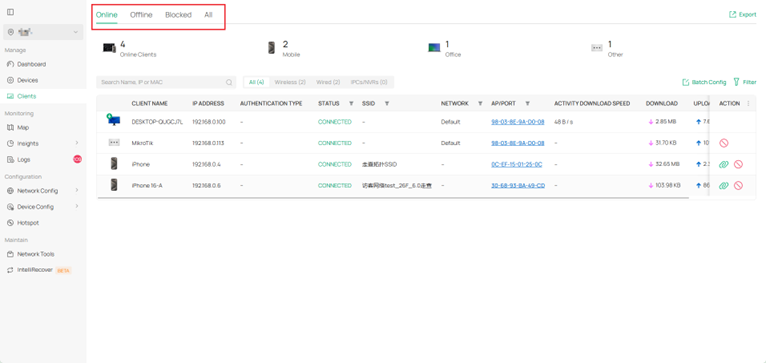Screen dimensions: 766x363
Task: Reconnect the iPhone client at 192.168.0.4
Action: tap(724, 165)
